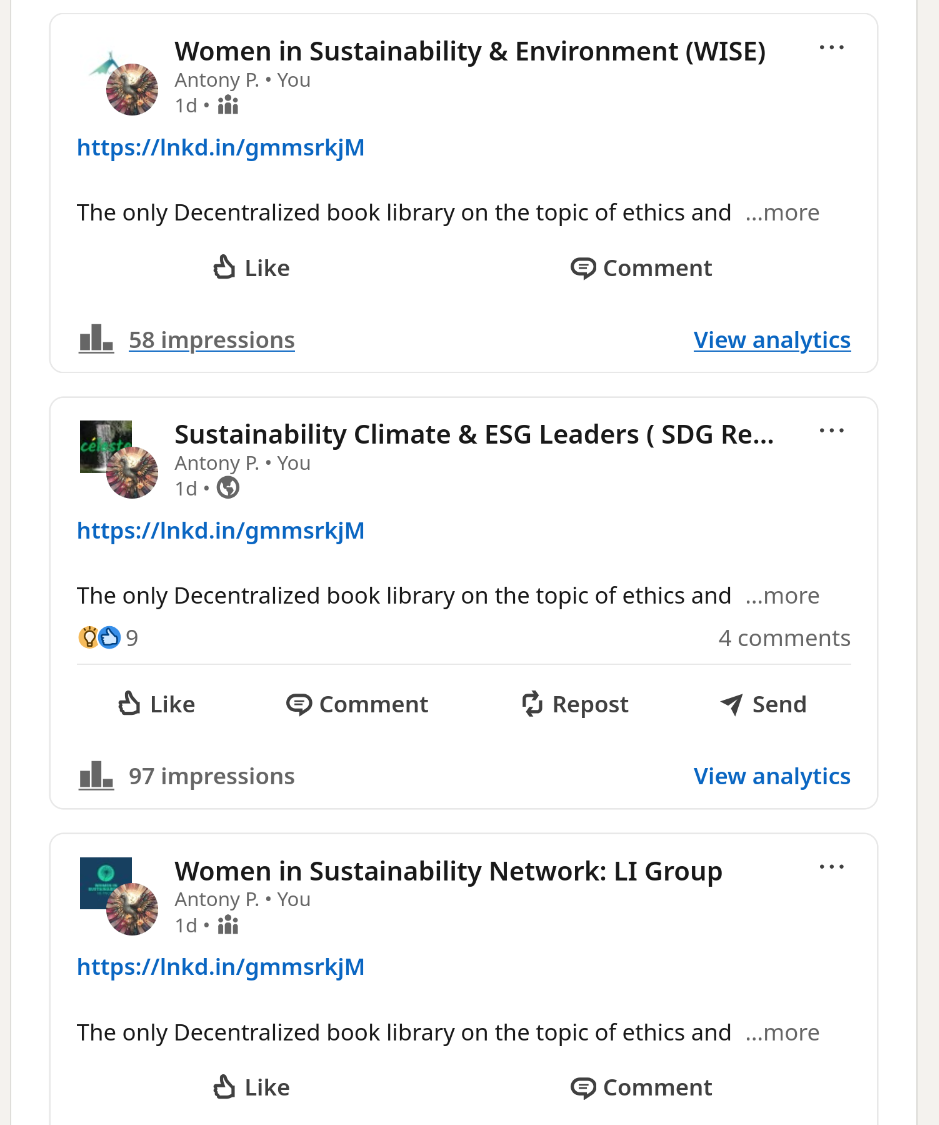The width and height of the screenshot is (939, 1125).
Task: Comment on the WISE group post
Action: [641, 268]
